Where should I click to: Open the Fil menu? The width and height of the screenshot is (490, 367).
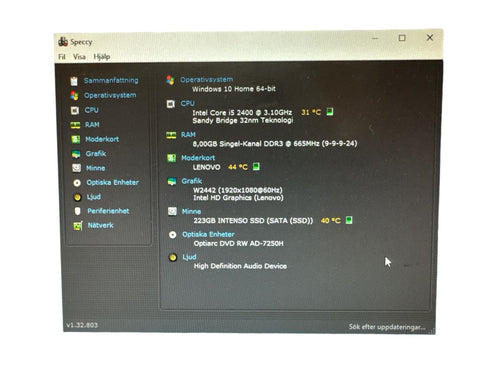[x=62, y=57]
